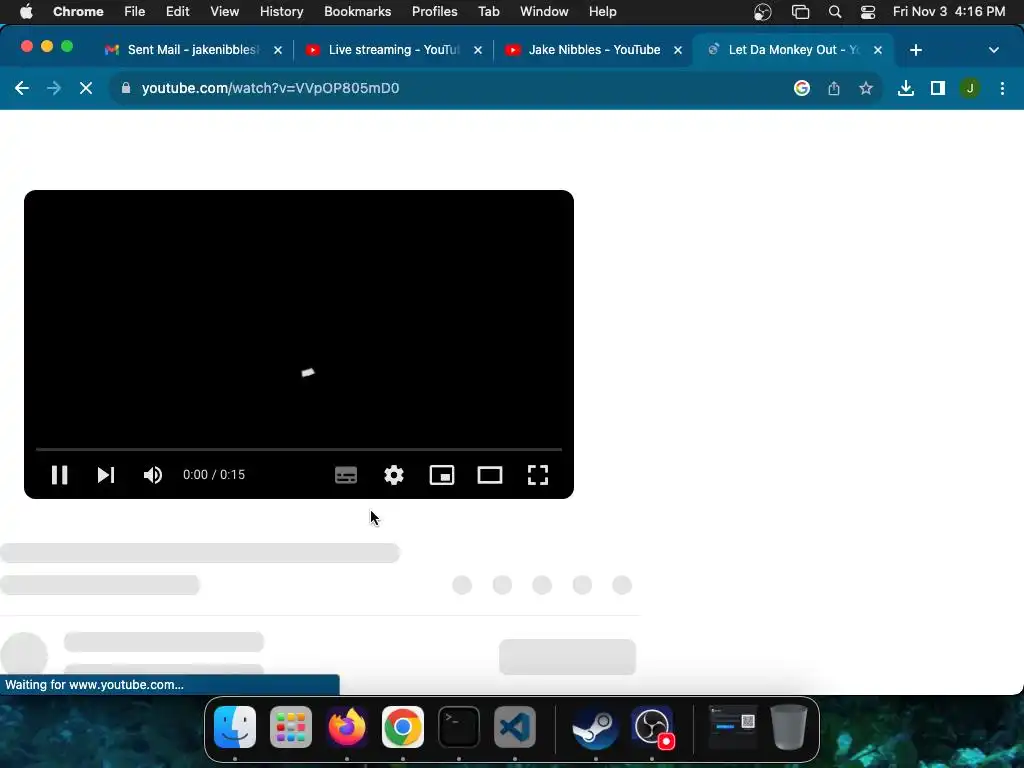
Task: Open the Edit menu
Action: 178,11
